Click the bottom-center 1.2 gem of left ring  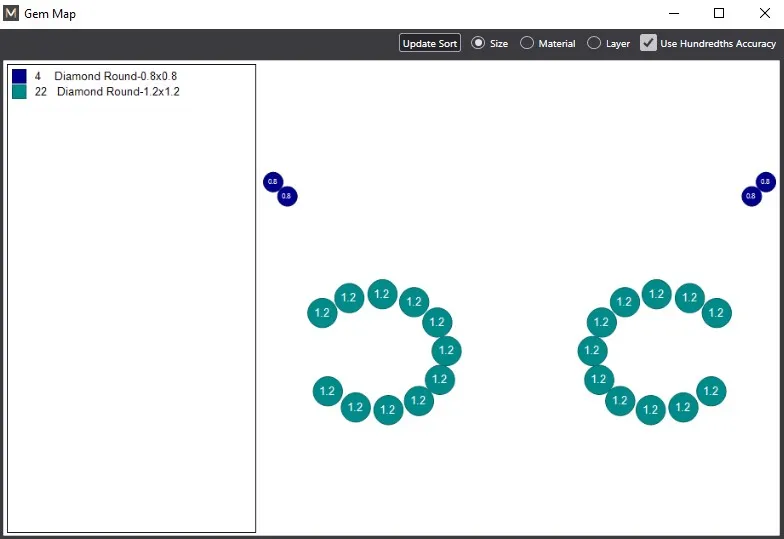[388, 410]
